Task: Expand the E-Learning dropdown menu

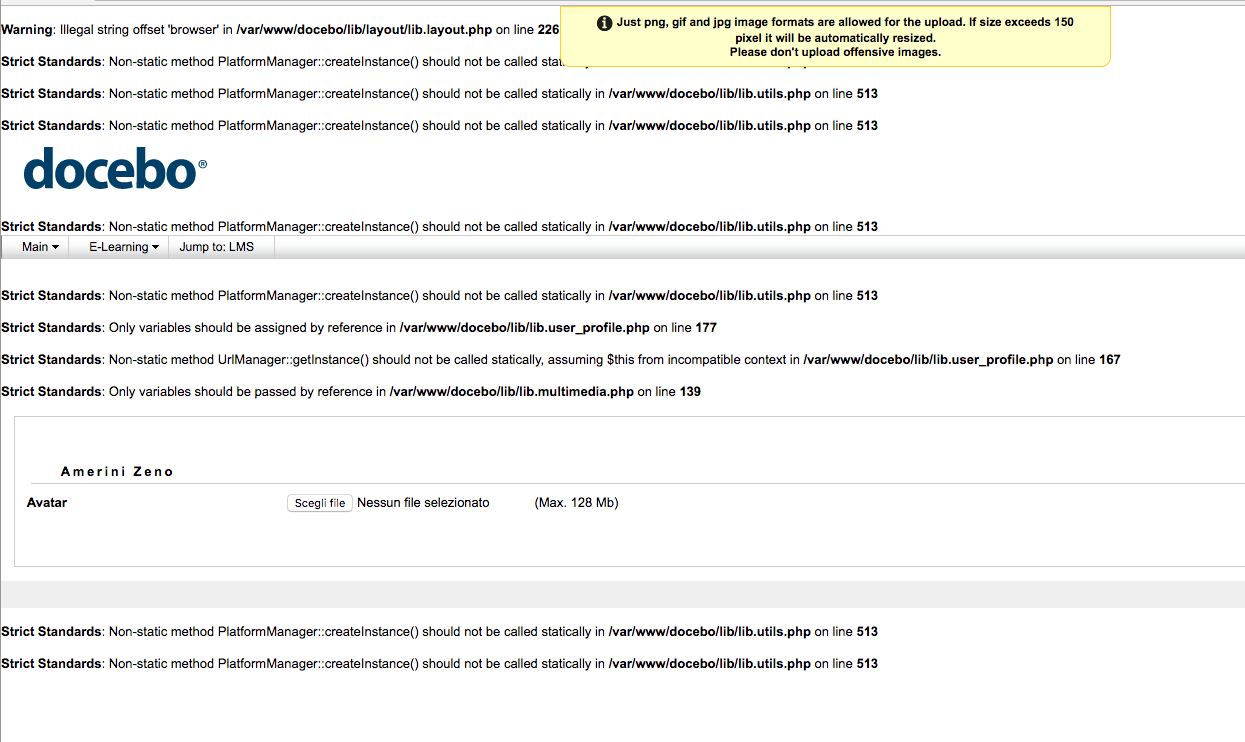Action: point(124,247)
